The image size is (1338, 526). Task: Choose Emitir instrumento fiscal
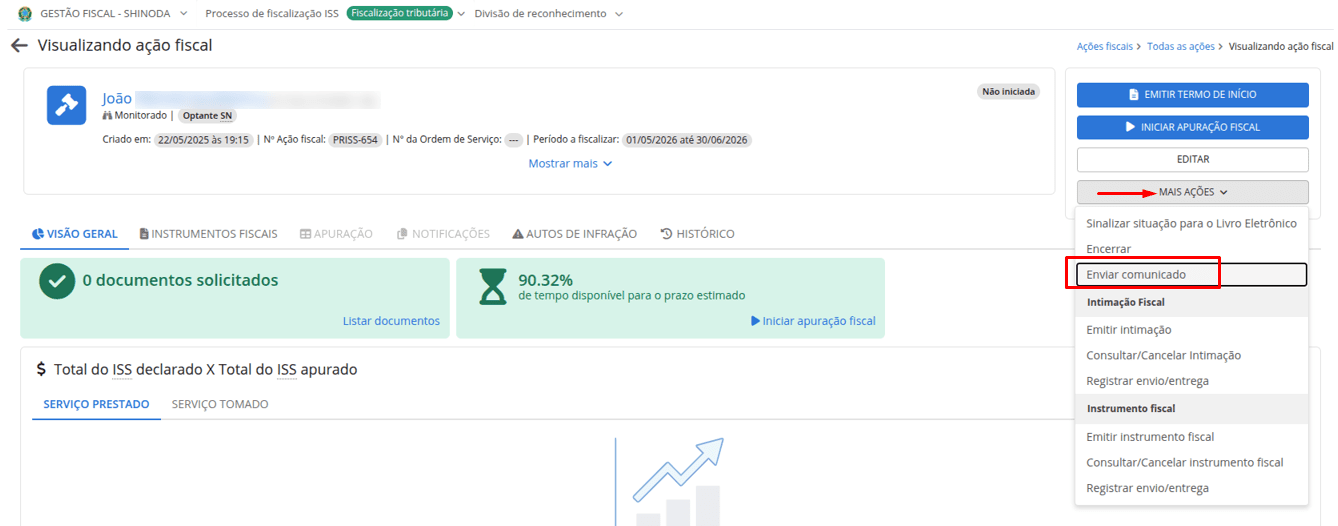(x=1191, y=437)
